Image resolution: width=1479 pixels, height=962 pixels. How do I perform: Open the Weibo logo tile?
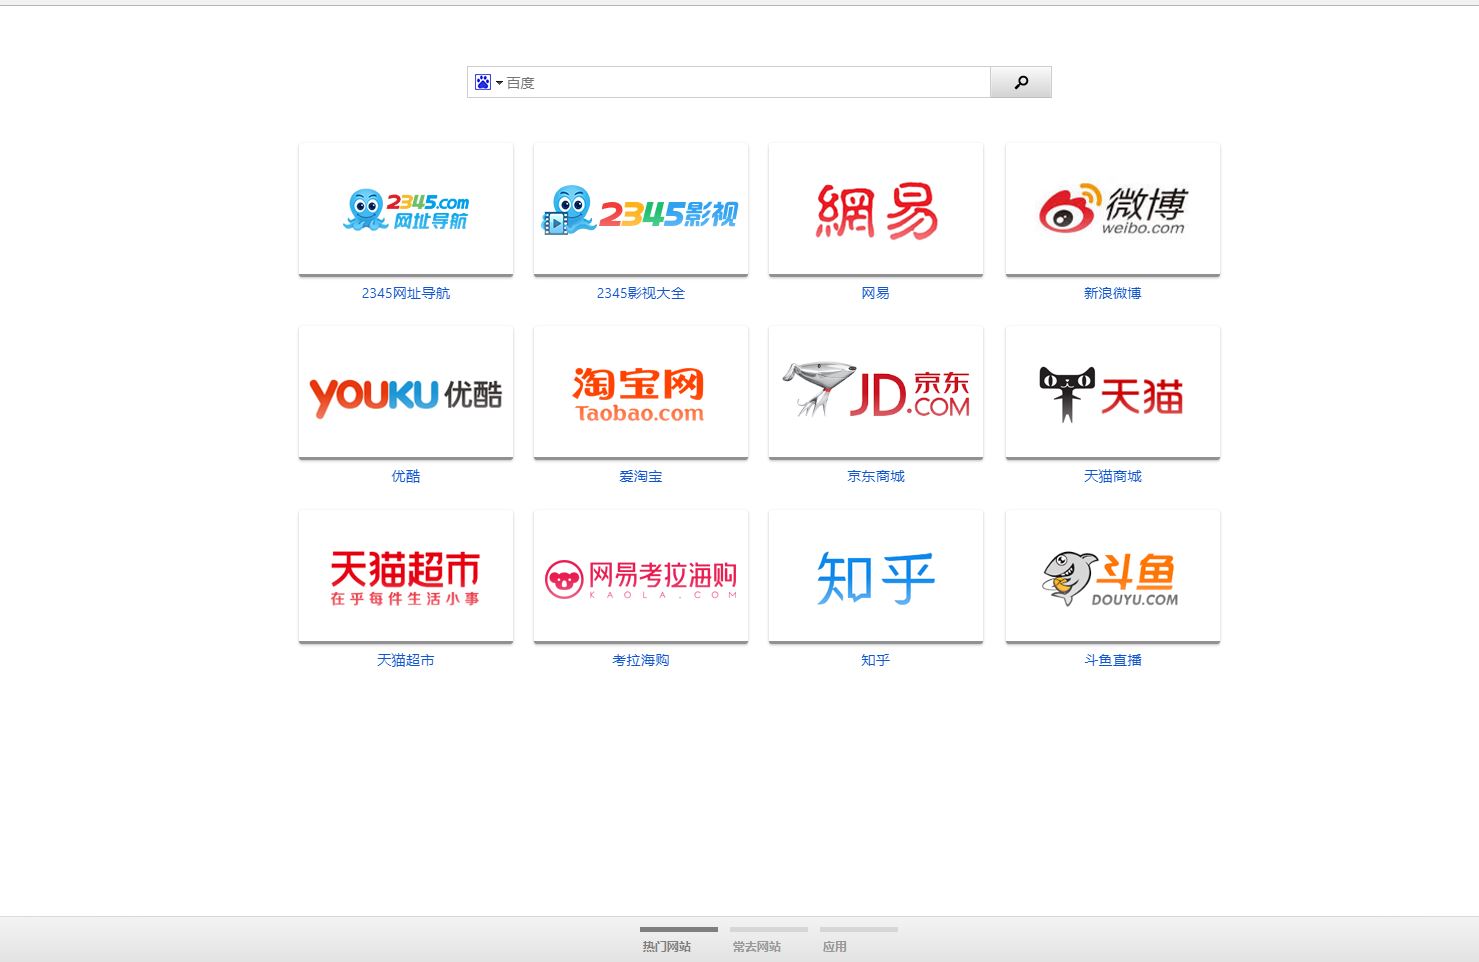[x=1113, y=208]
